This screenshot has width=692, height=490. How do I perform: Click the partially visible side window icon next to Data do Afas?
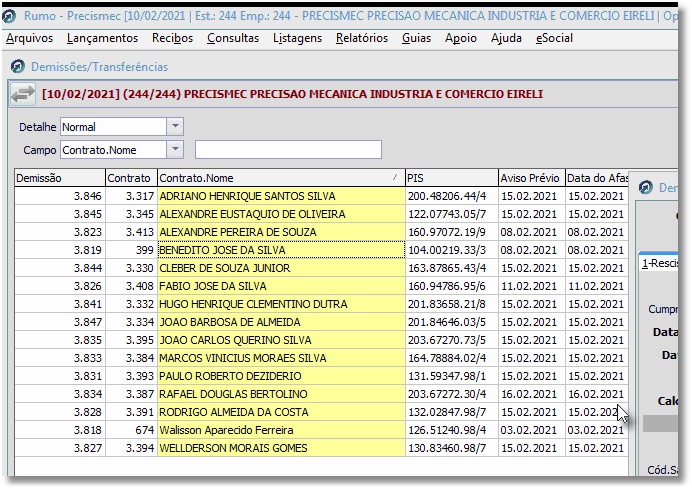(x=646, y=188)
